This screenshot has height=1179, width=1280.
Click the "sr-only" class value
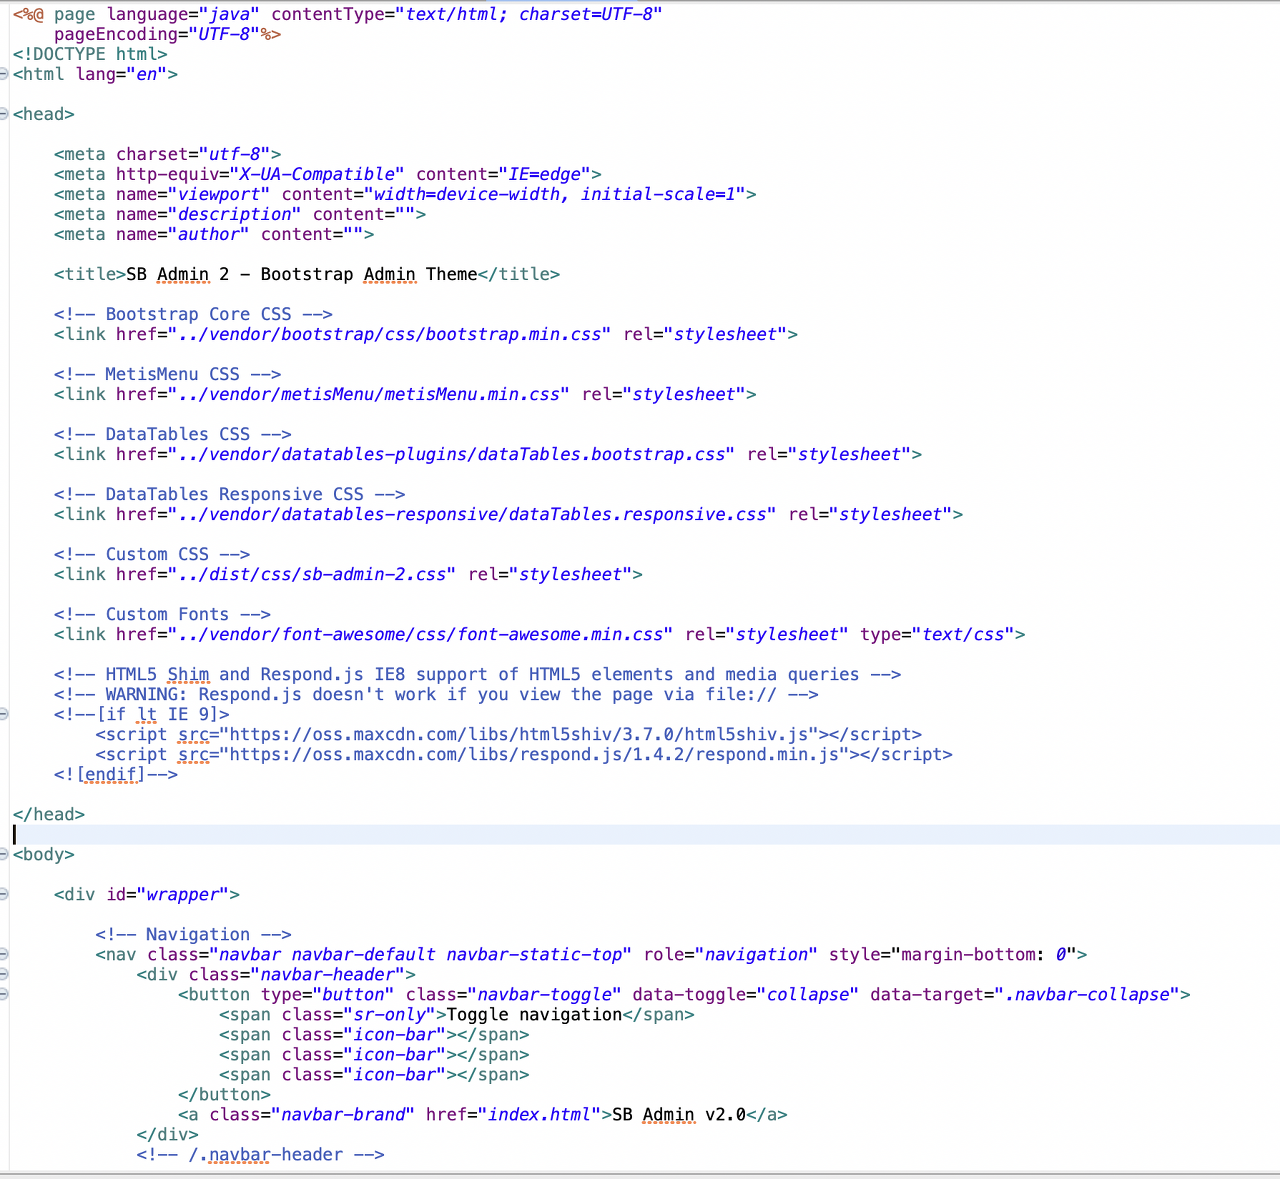(x=389, y=1014)
